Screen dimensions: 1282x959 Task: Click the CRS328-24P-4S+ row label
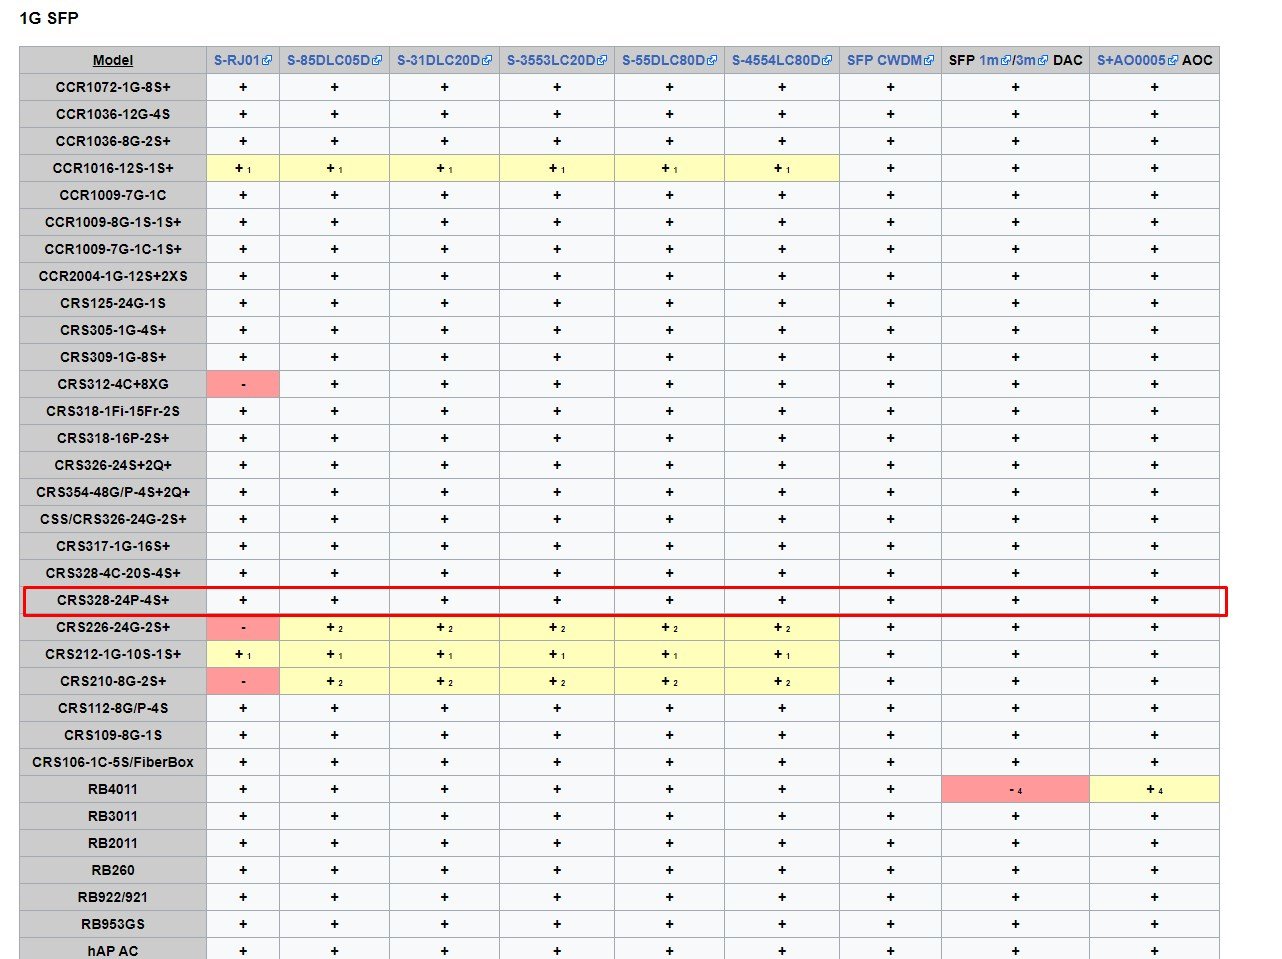point(113,600)
